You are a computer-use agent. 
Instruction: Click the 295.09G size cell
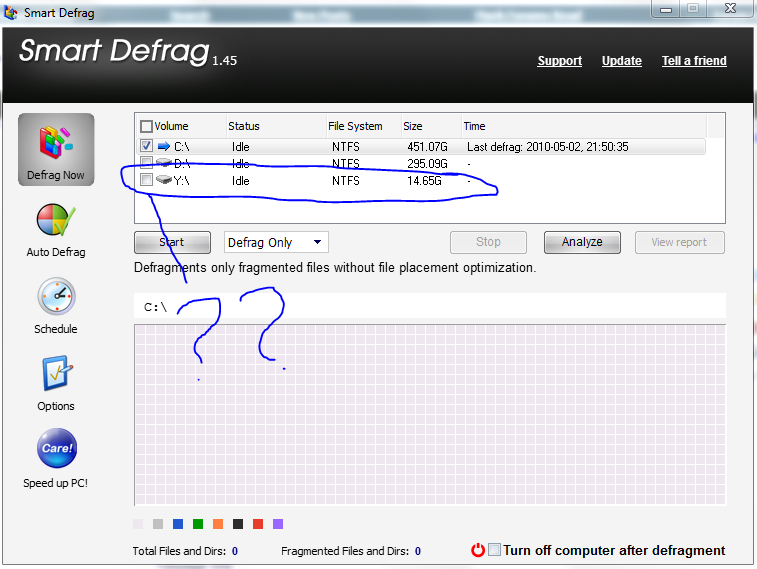pyautogui.click(x=427, y=164)
